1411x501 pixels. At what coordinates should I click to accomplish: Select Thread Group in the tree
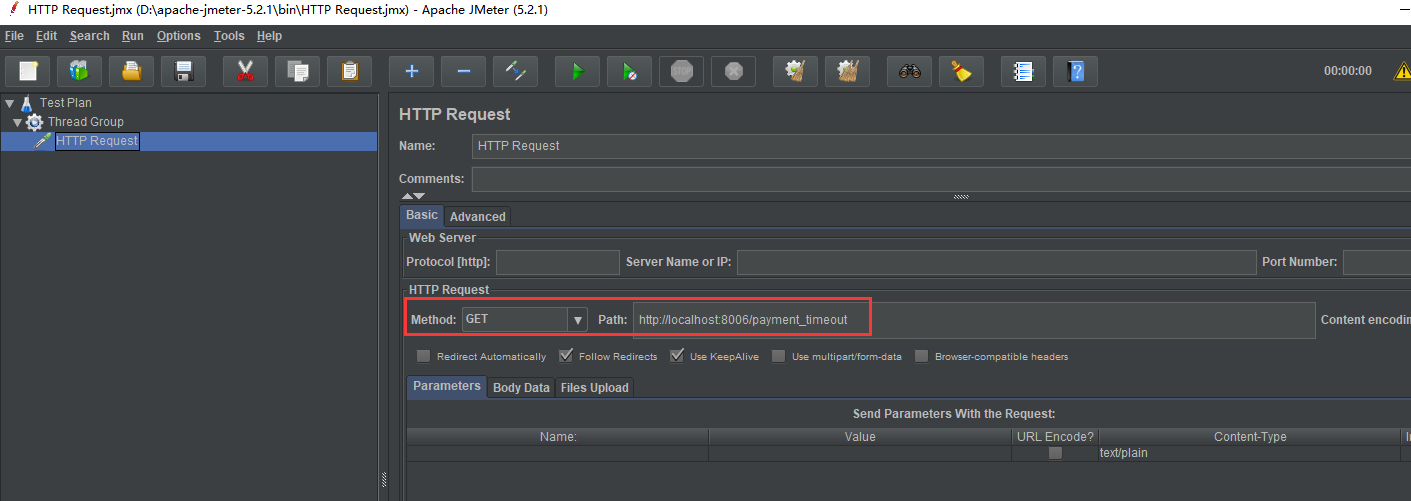[x=86, y=122]
